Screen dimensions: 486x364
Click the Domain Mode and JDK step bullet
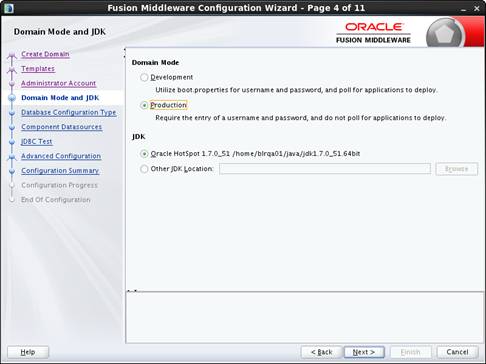12,98
